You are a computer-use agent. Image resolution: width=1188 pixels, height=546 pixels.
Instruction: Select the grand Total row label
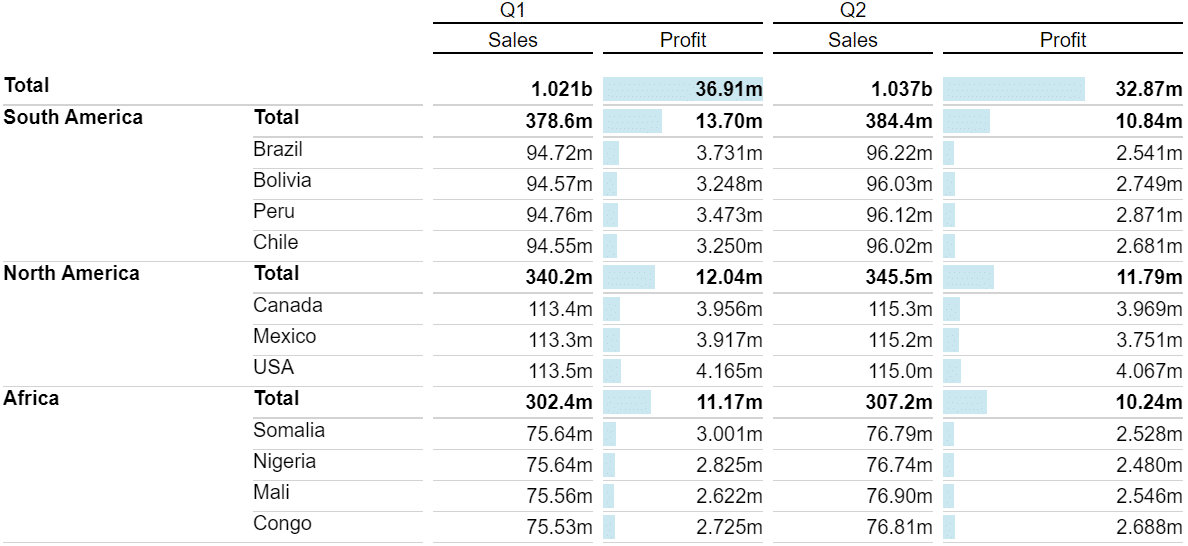(x=27, y=85)
